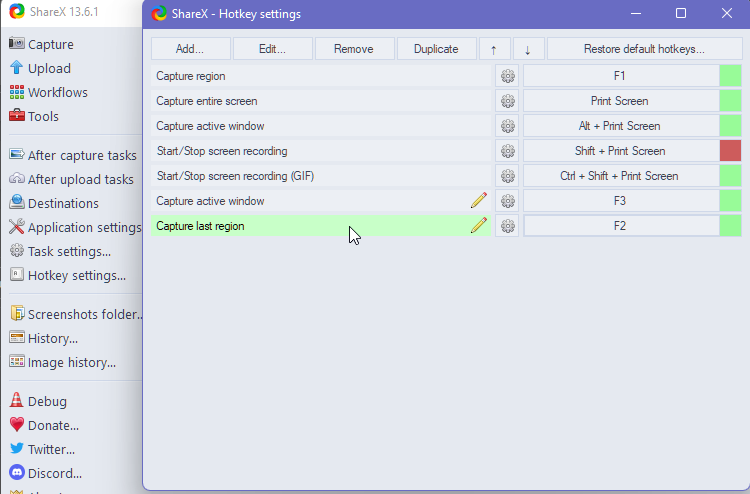The height and width of the screenshot is (494, 750).
Task: Click pencil icon on F3 Capture active window row
Action: coord(479,200)
